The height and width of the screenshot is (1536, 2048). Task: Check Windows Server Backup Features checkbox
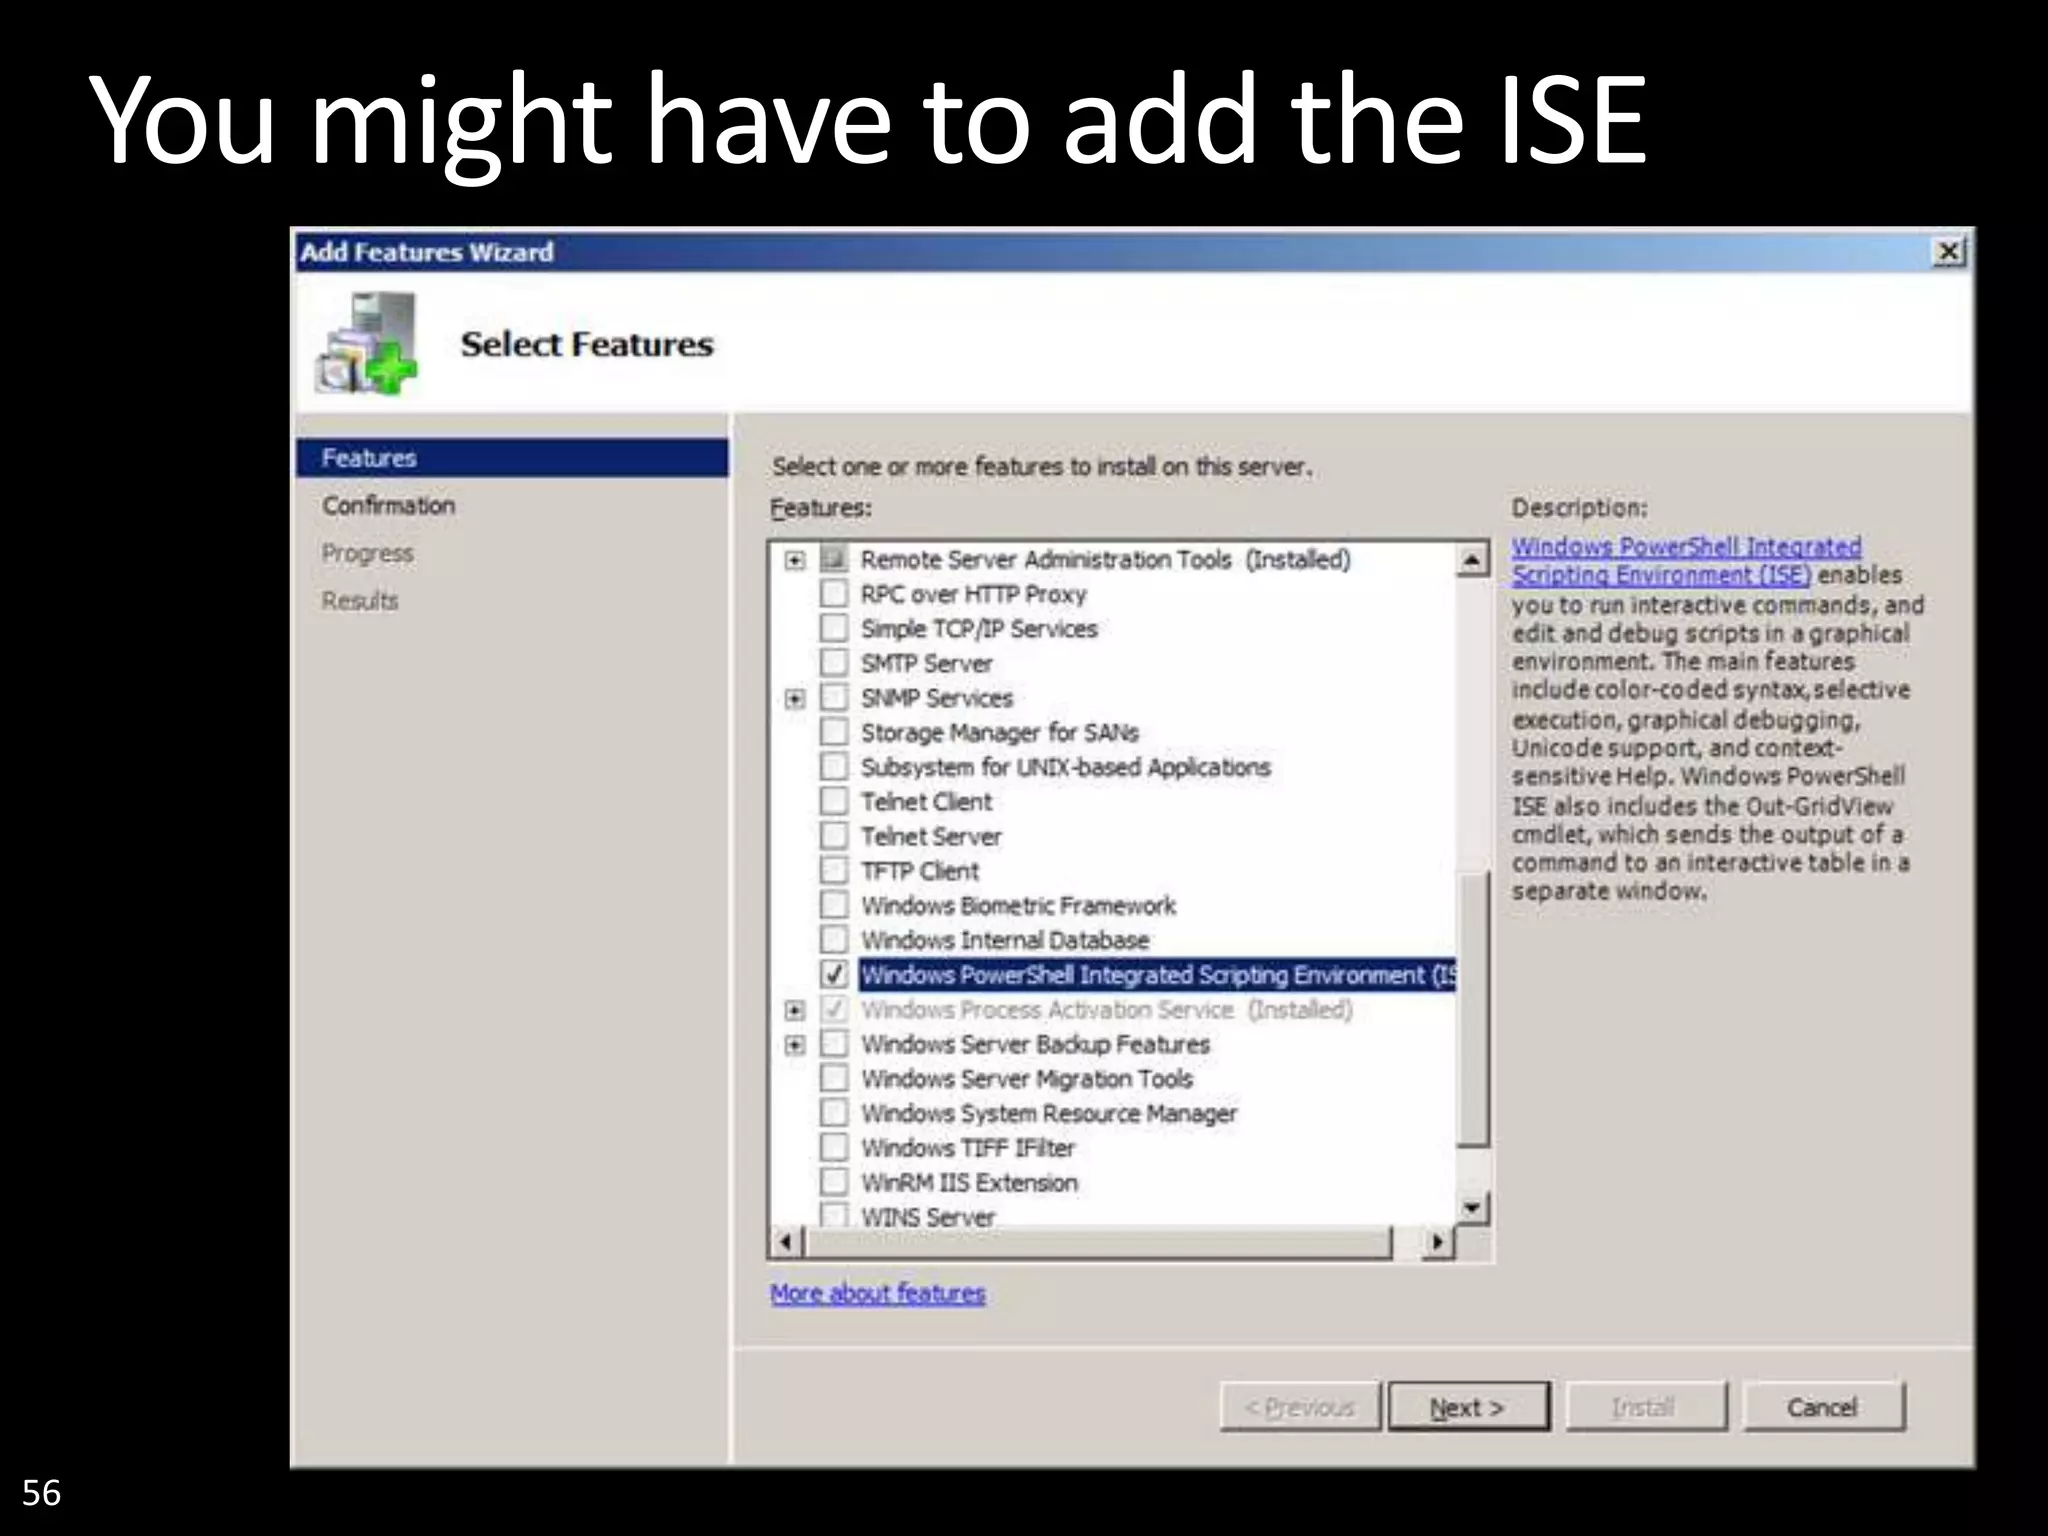[834, 1044]
